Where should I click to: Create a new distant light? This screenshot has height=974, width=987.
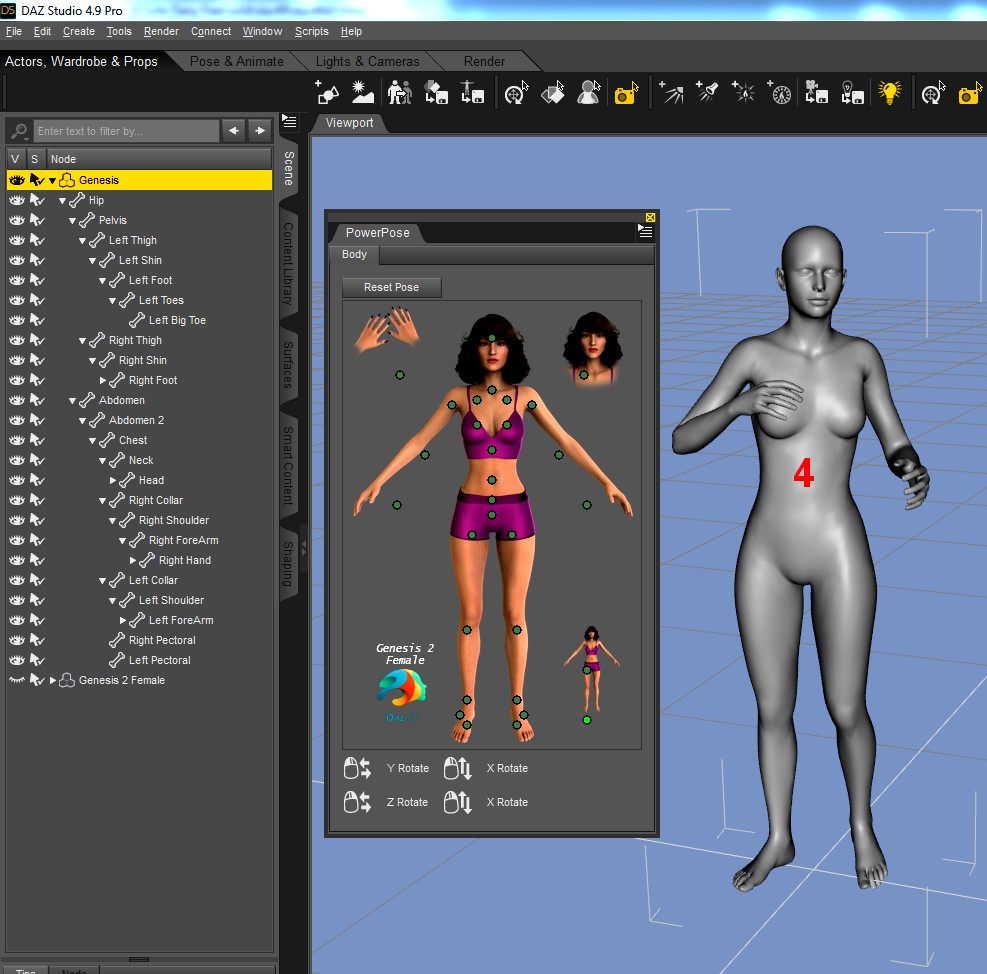(x=671, y=93)
